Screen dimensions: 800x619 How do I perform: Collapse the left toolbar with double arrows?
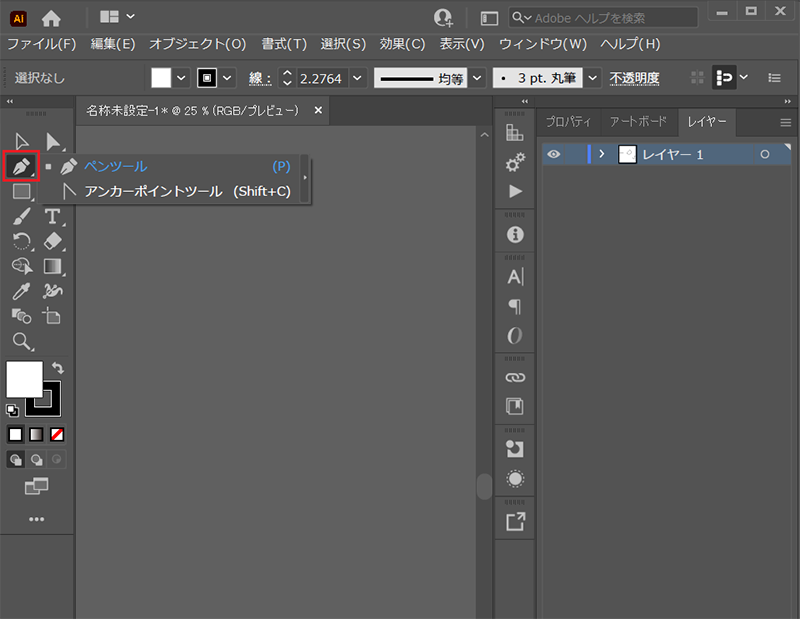coord(10,102)
